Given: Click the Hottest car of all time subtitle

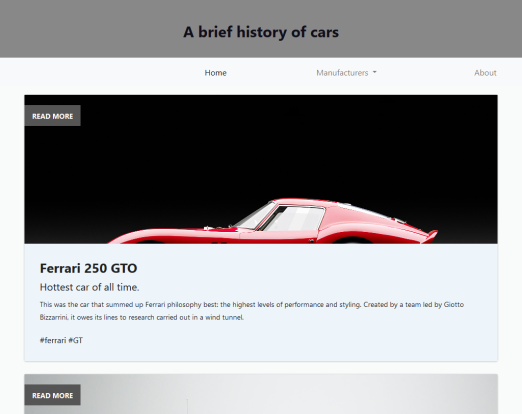Looking at the screenshot, I should (89, 287).
